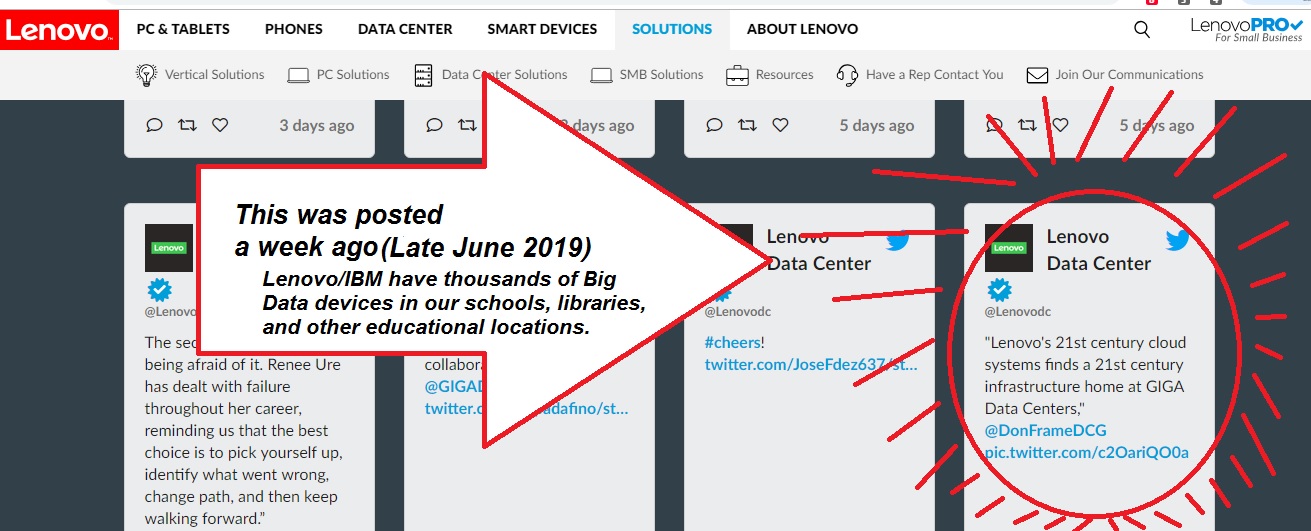Open the PC & TABLETS menu
The image size is (1311, 531).
click(183, 29)
